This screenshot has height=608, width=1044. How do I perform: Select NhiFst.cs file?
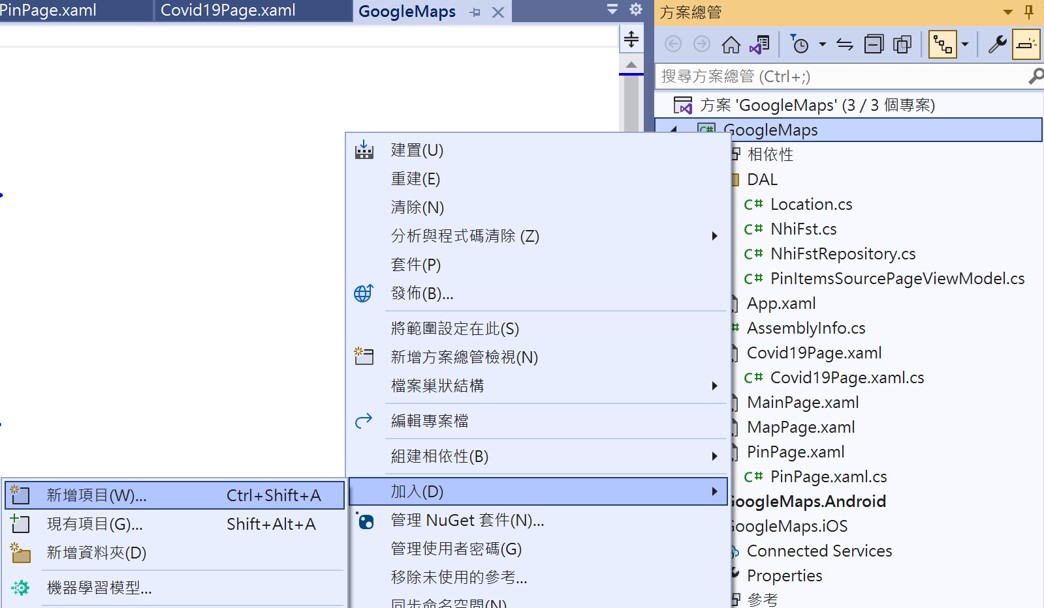803,229
